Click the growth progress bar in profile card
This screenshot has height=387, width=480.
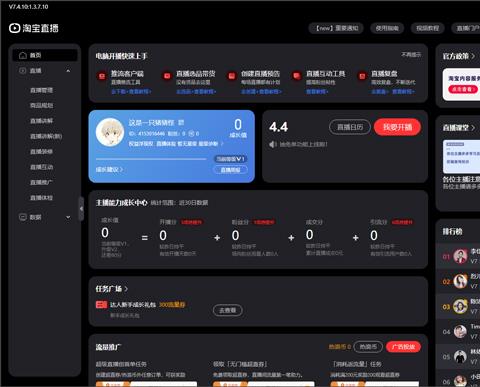(x=151, y=159)
